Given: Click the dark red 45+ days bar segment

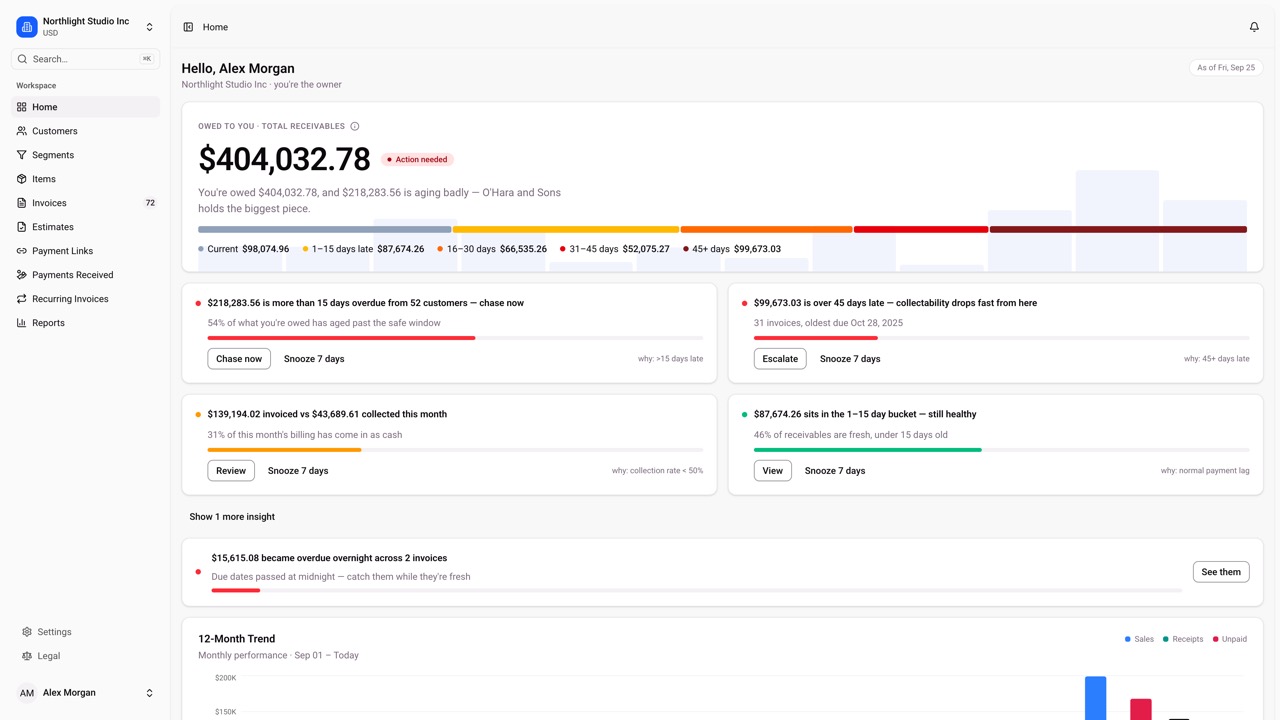Looking at the screenshot, I should coord(1118,230).
